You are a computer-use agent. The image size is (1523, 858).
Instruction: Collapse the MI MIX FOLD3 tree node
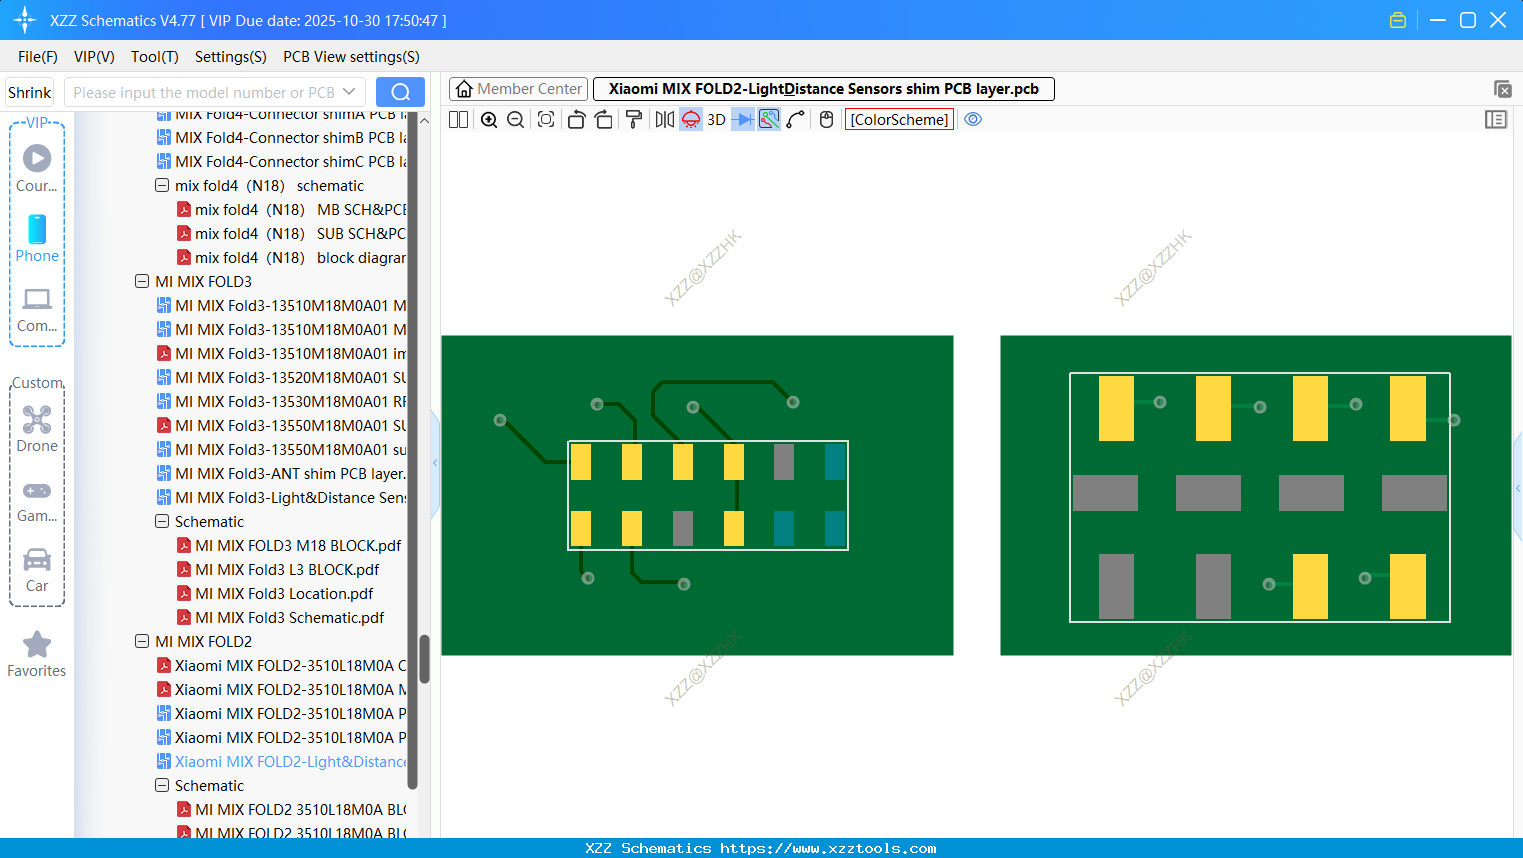pyautogui.click(x=142, y=282)
